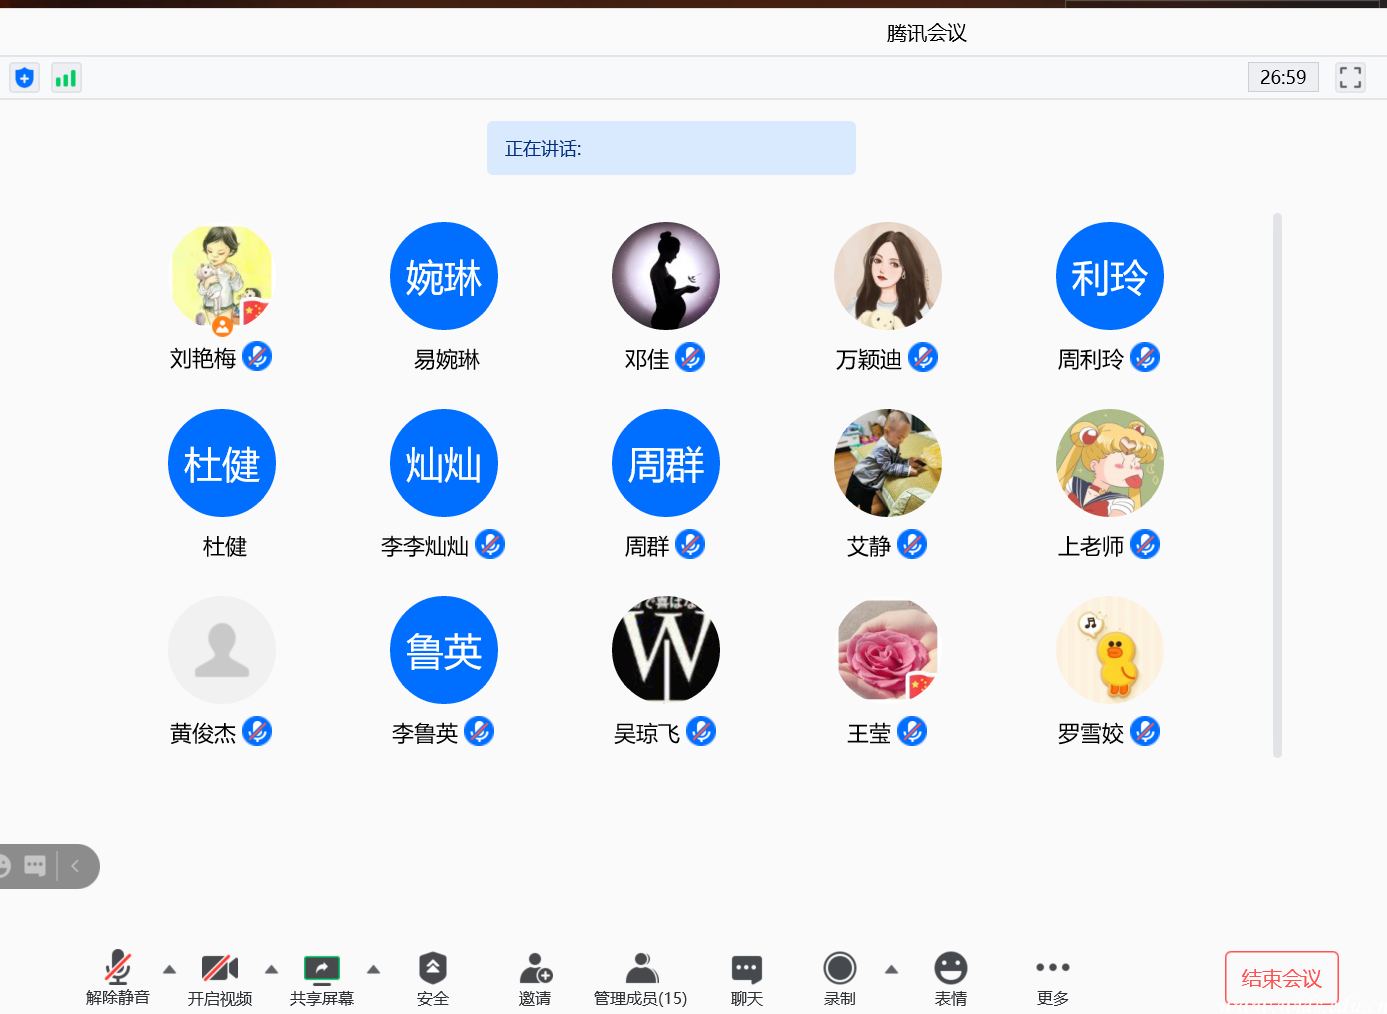Unmute microphone with 解除静音
The height and width of the screenshot is (1014, 1387).
pyautogui.click(x=118, y=969)
